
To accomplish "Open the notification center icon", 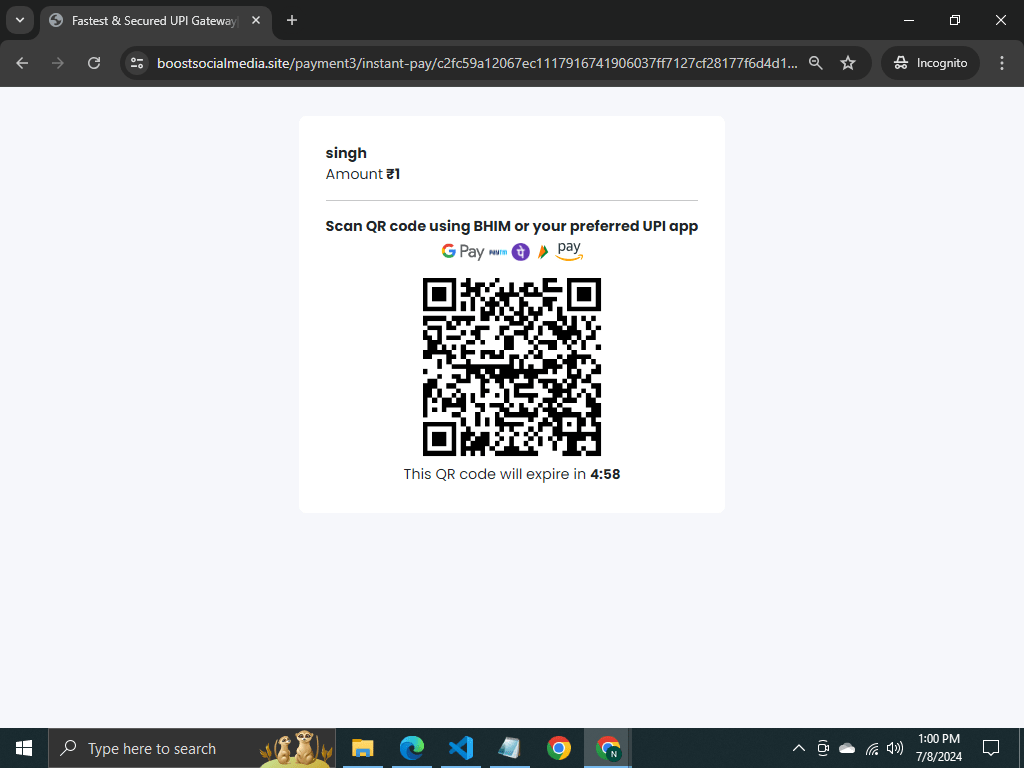I will coord(991,748).
